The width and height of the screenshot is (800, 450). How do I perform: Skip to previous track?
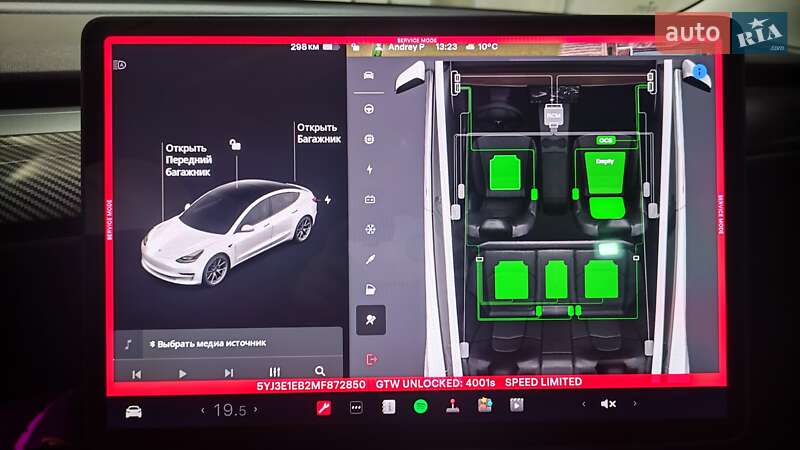[x=136, y=374]
